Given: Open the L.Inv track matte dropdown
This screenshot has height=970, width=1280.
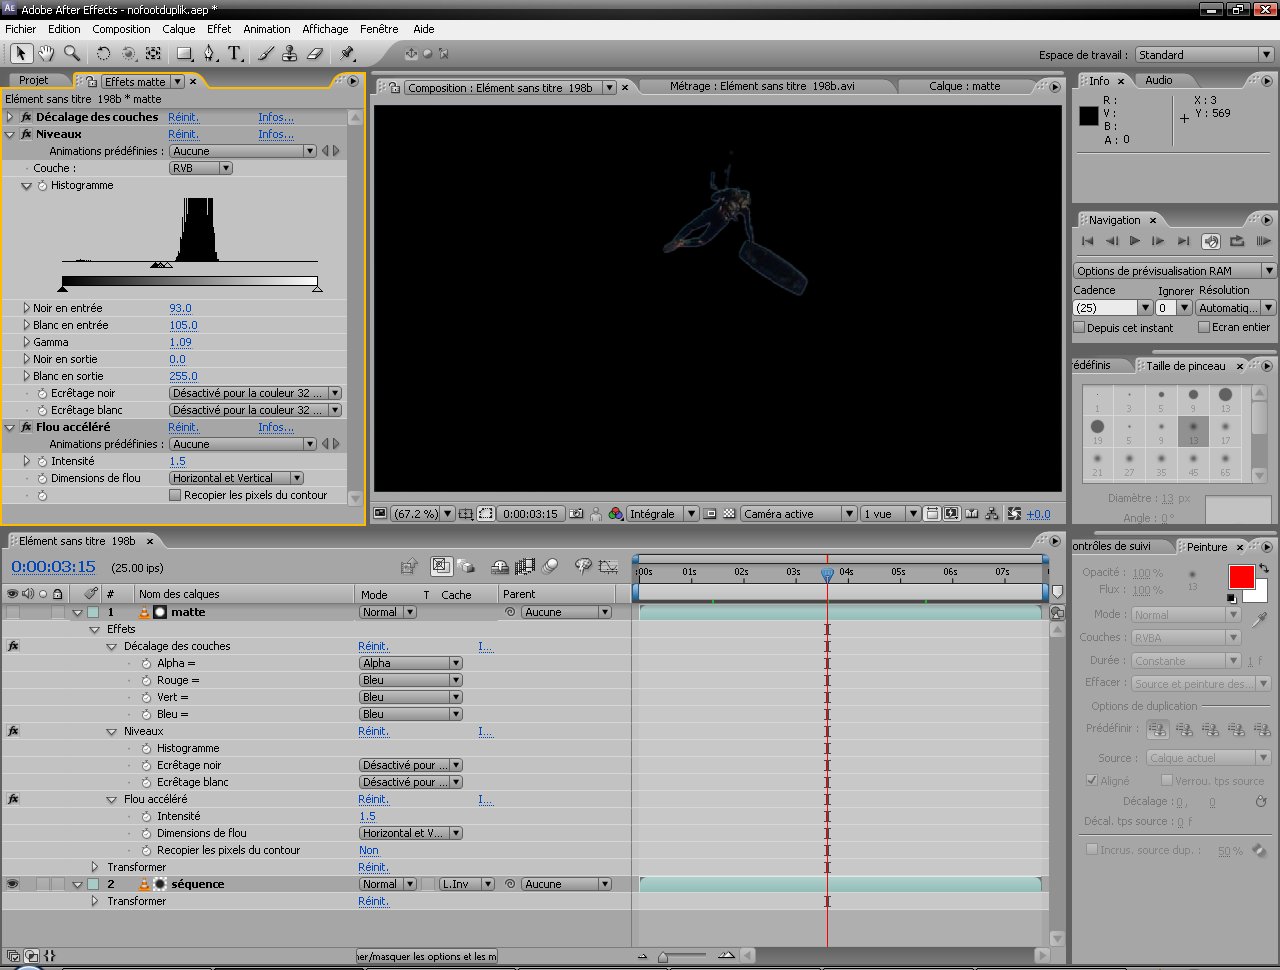Looking at the screenshot, I should [x=467, y=884].
